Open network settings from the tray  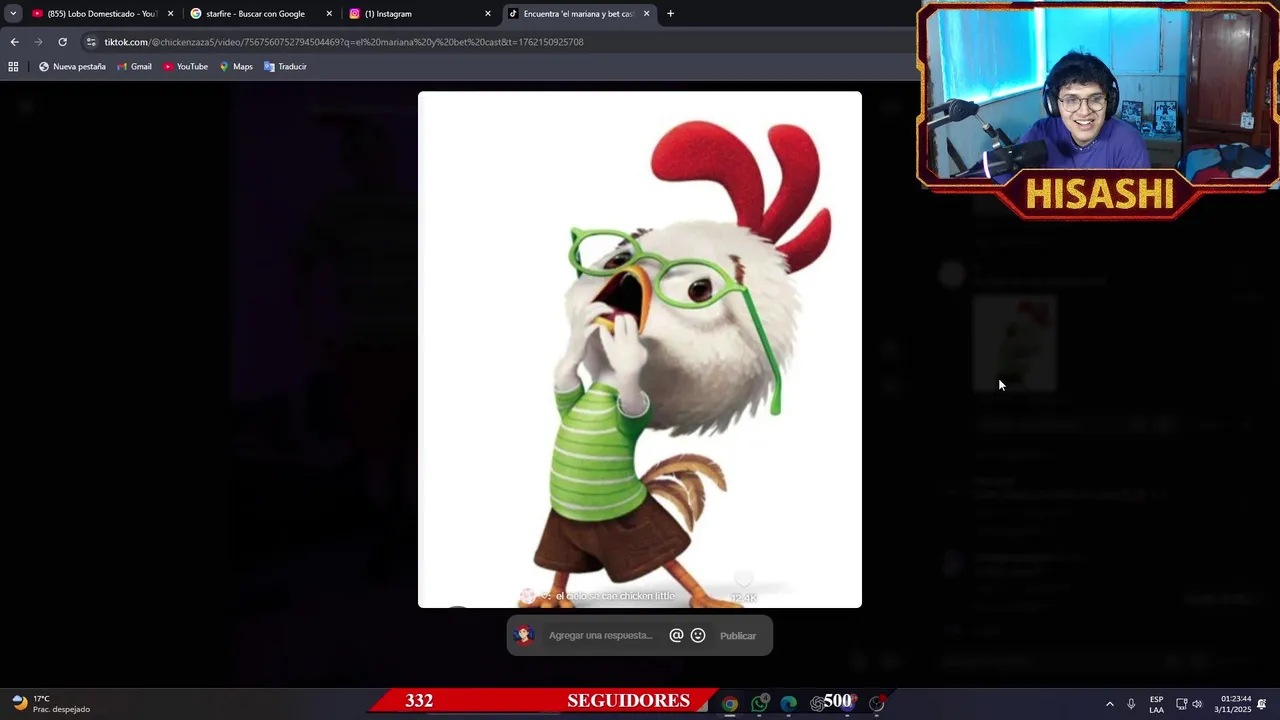[1181, 704]
